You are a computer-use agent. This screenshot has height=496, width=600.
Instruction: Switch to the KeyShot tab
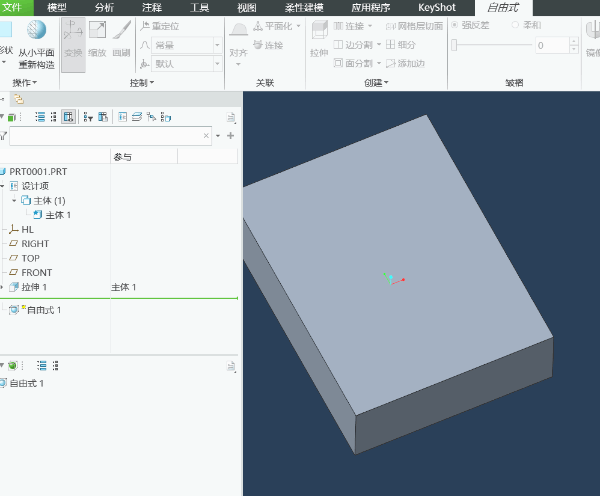[x=437, y=8]
